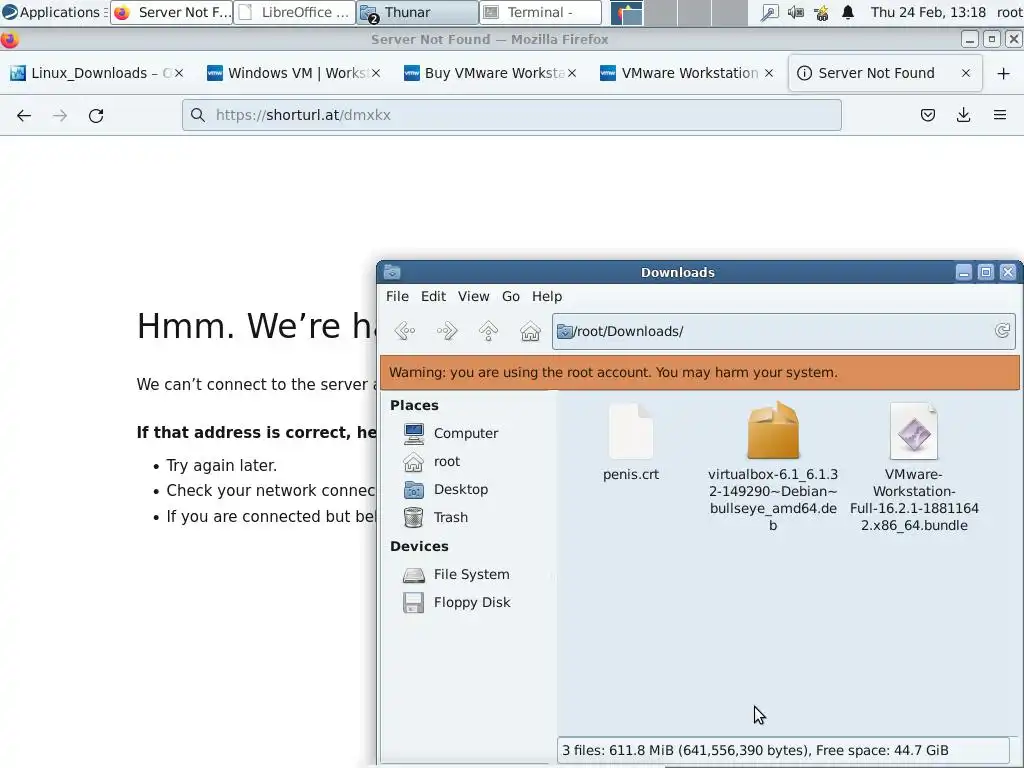The width and height of the screenshot is (1024, 768).
Task: Click the root user label in panel
Action: tap(1008, 12)
